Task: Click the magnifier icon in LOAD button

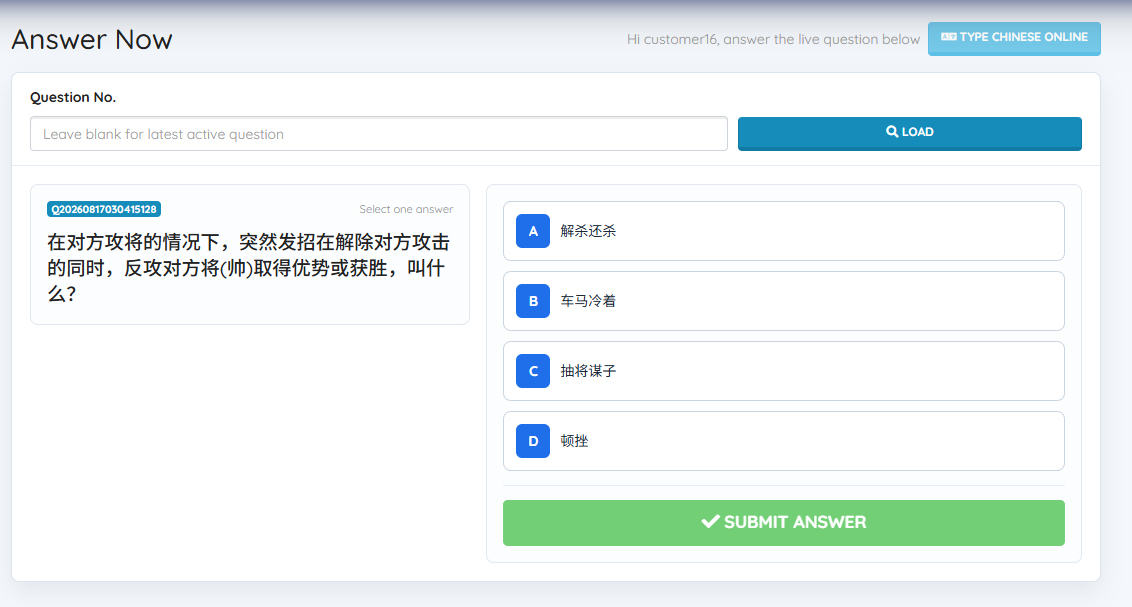Action: coord(892,132)
